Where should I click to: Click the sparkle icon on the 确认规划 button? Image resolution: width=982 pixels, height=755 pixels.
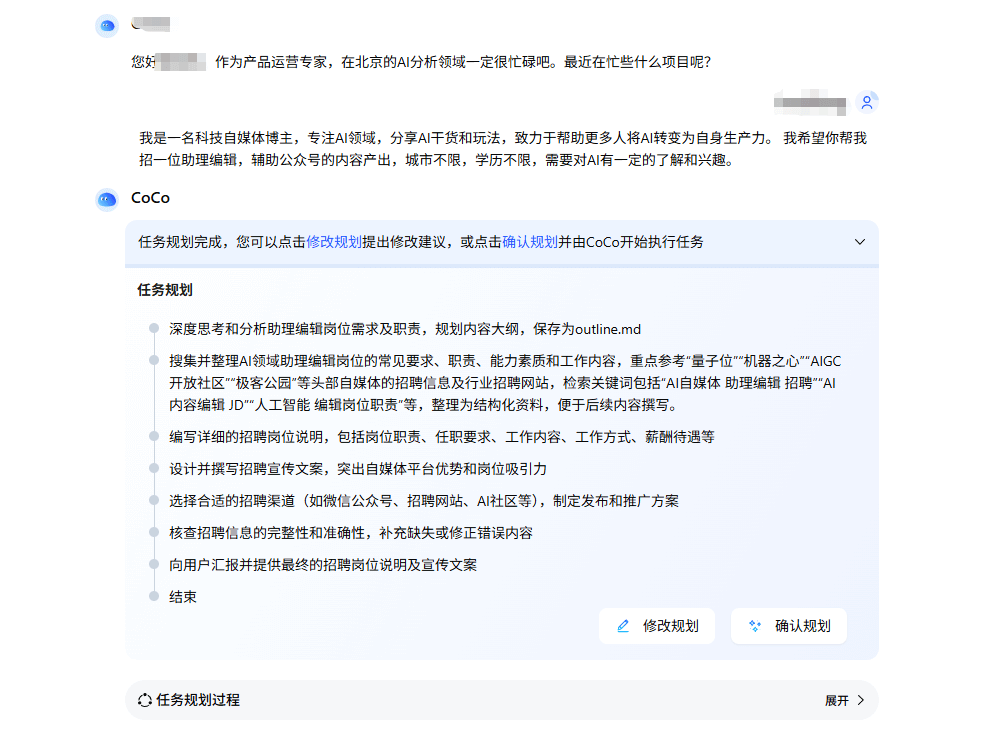point(755,626)
